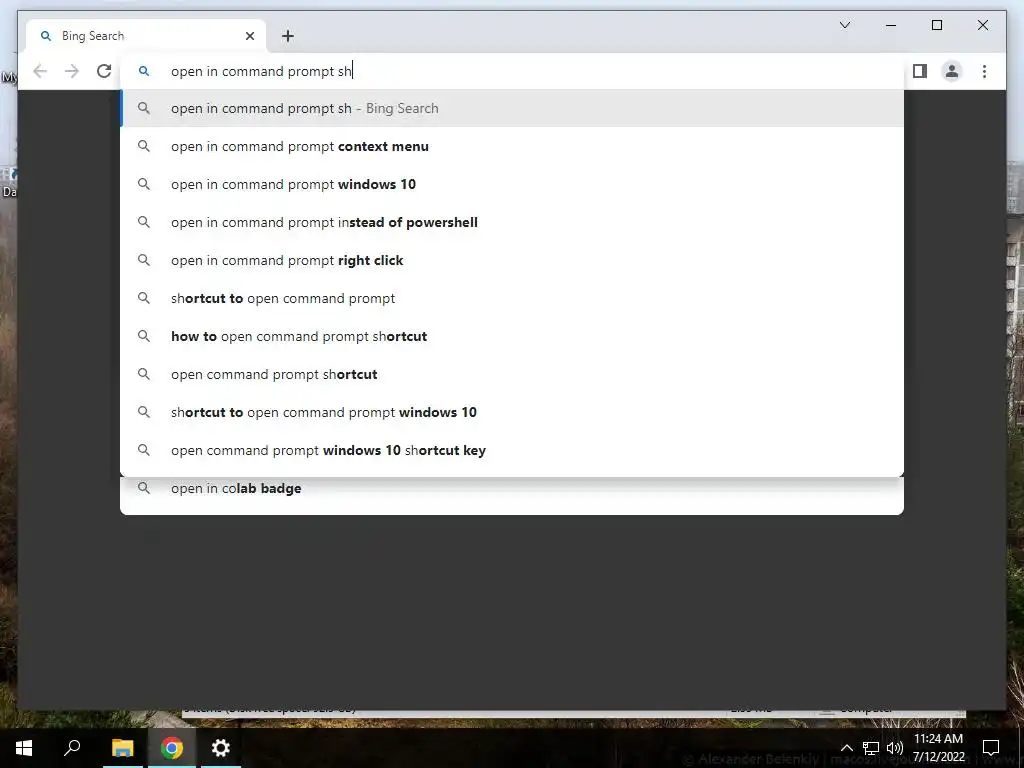Pick suggestion 'open in command prompt right click'

[x=512, y=260]
